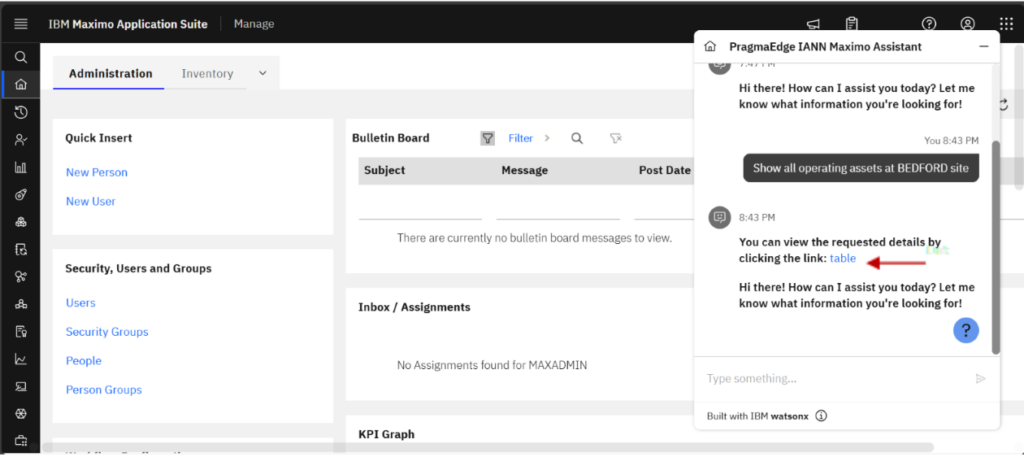Open the People link
The height and width of the screenshot is (457, 1024).
[84, 360]
